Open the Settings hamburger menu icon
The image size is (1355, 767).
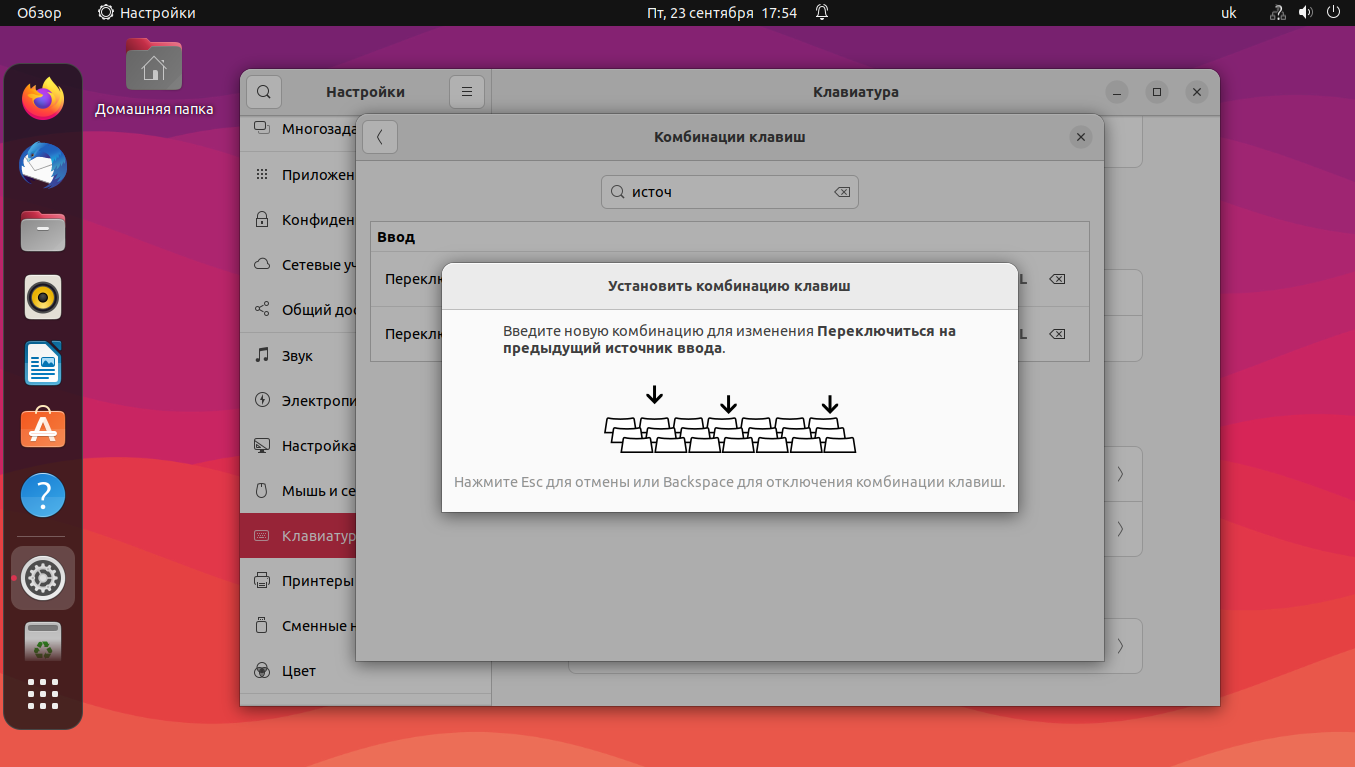coord(466,91)
